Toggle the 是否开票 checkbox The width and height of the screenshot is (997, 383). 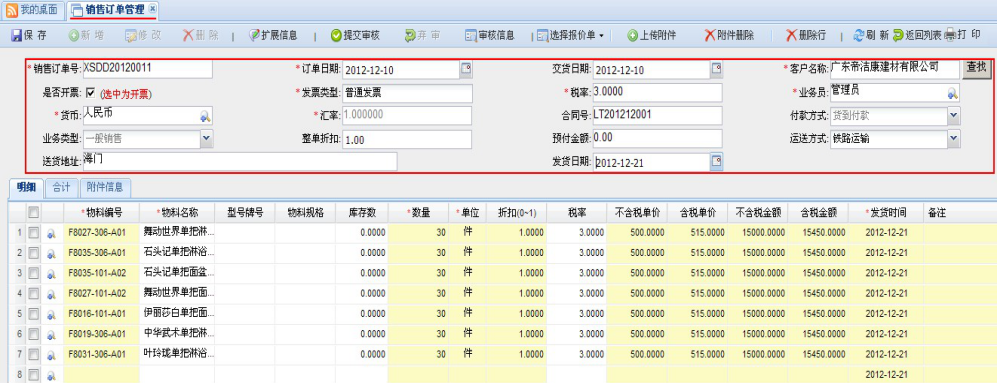click(x=90, y=93)
